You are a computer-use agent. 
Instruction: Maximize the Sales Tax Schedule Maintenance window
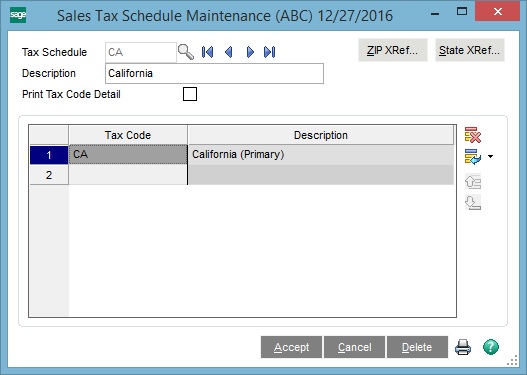462,12
